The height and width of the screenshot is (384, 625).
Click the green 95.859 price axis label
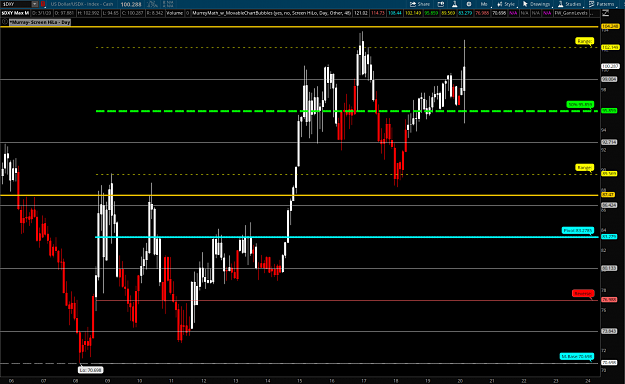point(609,111)
